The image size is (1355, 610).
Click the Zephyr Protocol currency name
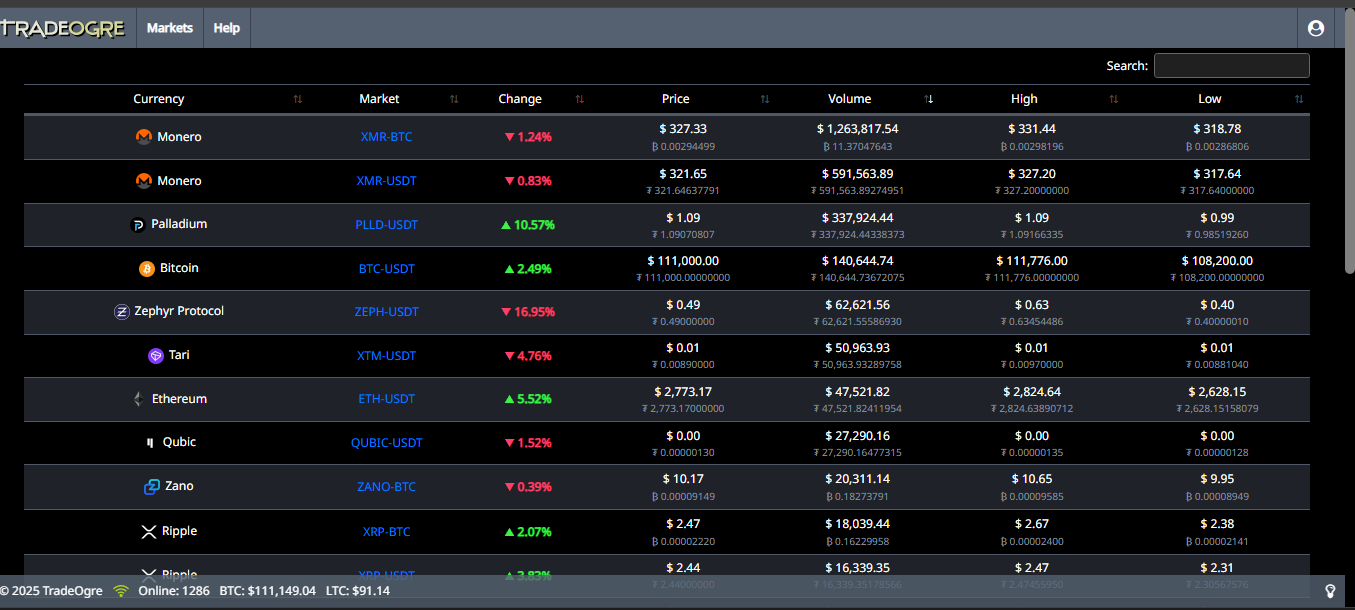tap(179, 311)
